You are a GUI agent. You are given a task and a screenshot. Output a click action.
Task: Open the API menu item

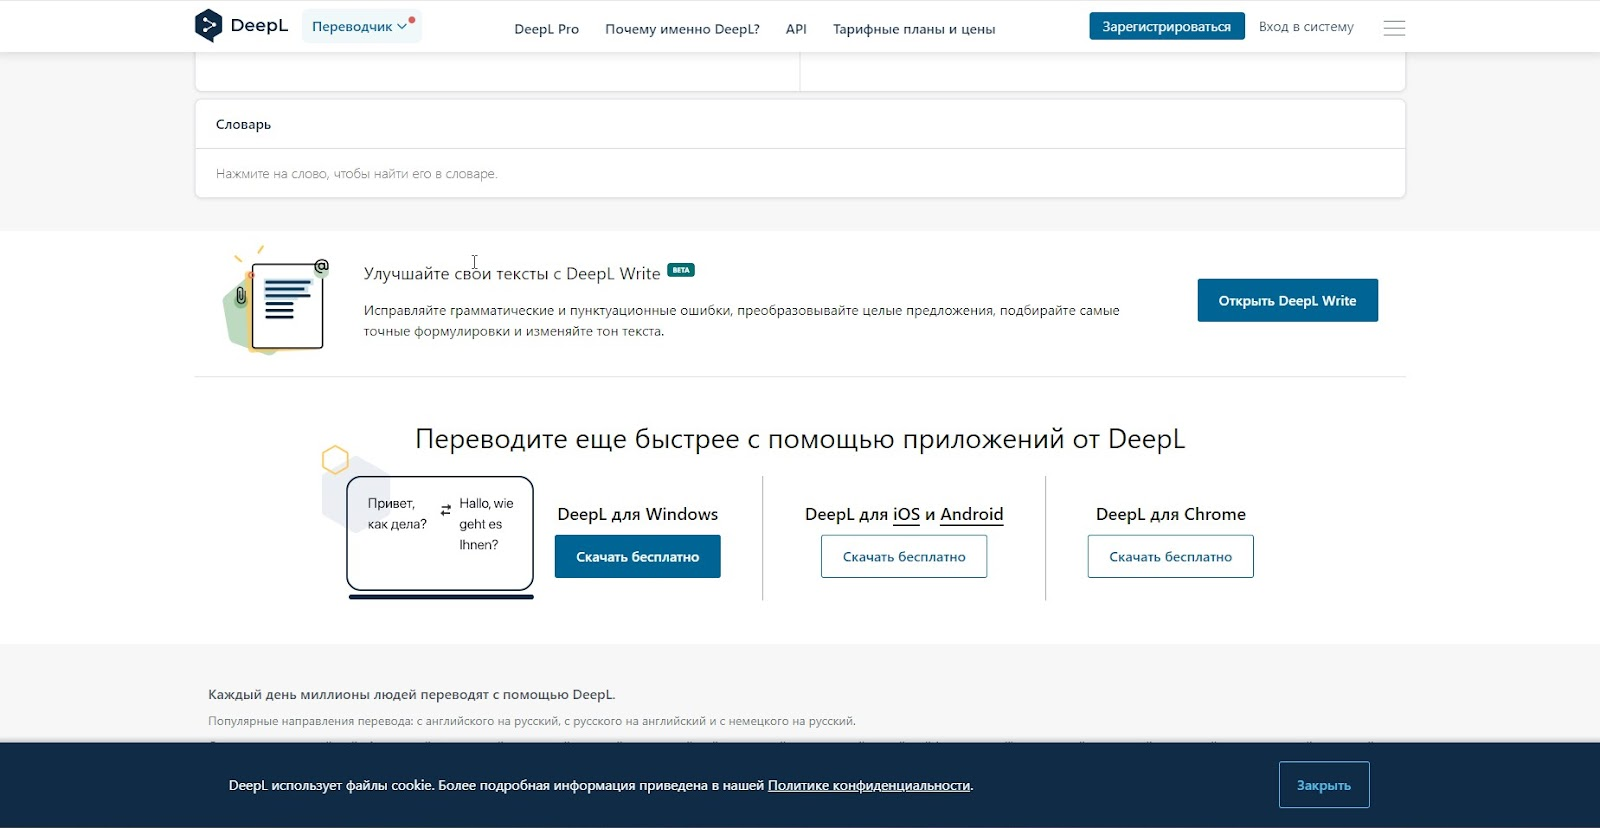tap(796, 29)
